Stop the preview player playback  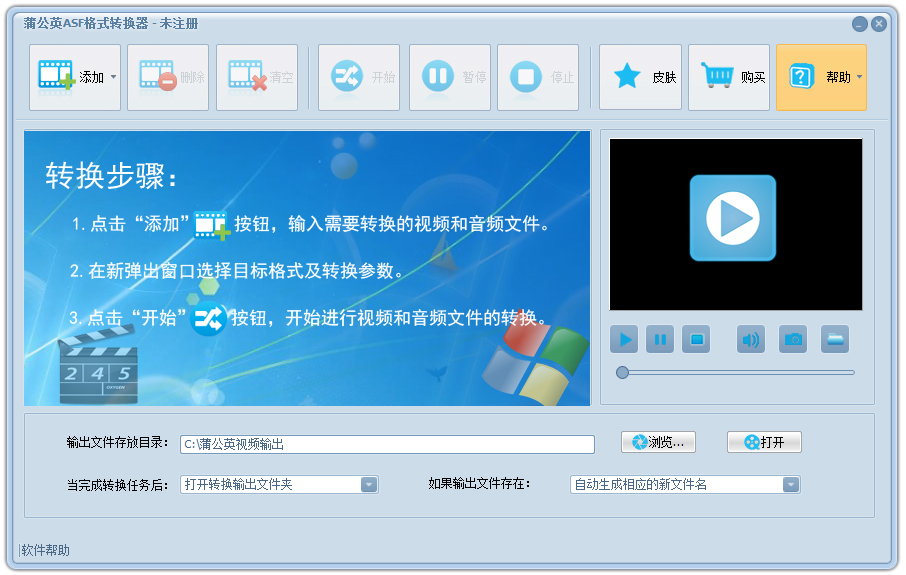696,340
